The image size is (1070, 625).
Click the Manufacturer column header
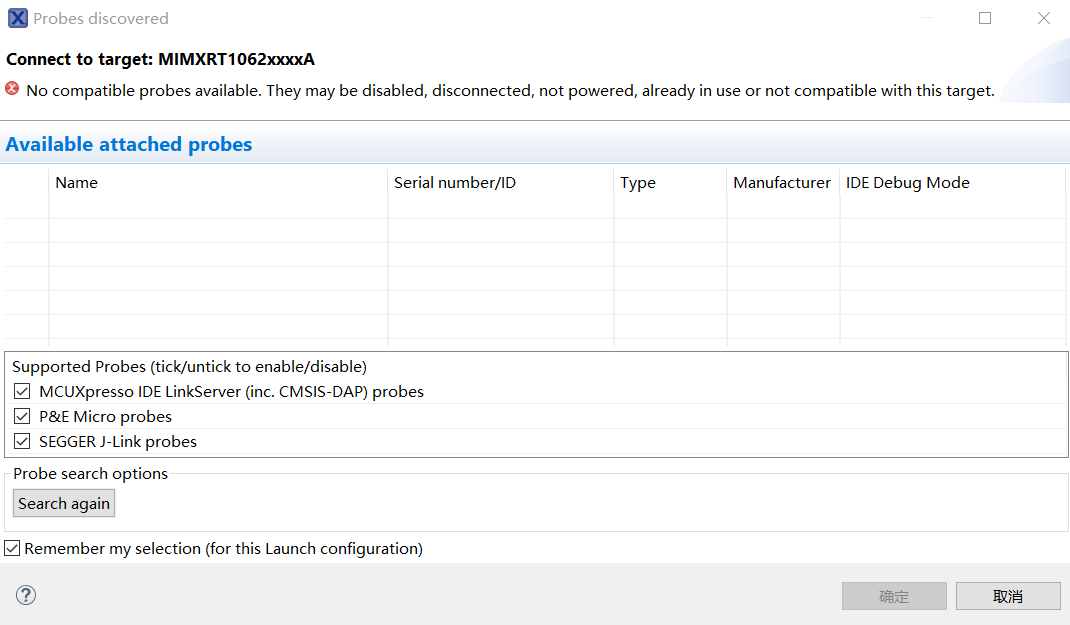(x=782, y=182)
